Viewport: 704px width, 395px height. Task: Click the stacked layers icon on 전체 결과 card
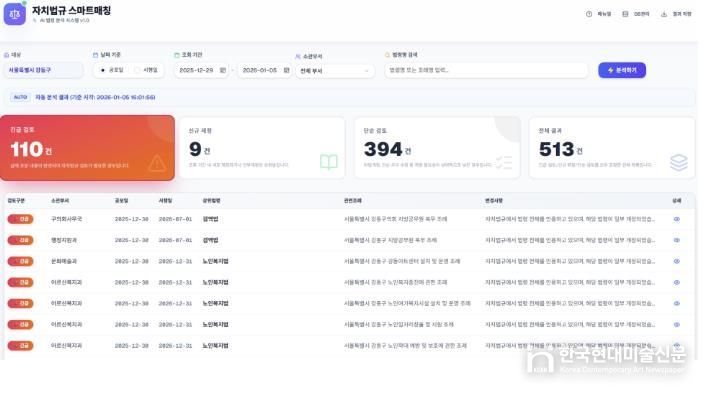(678, 162)
